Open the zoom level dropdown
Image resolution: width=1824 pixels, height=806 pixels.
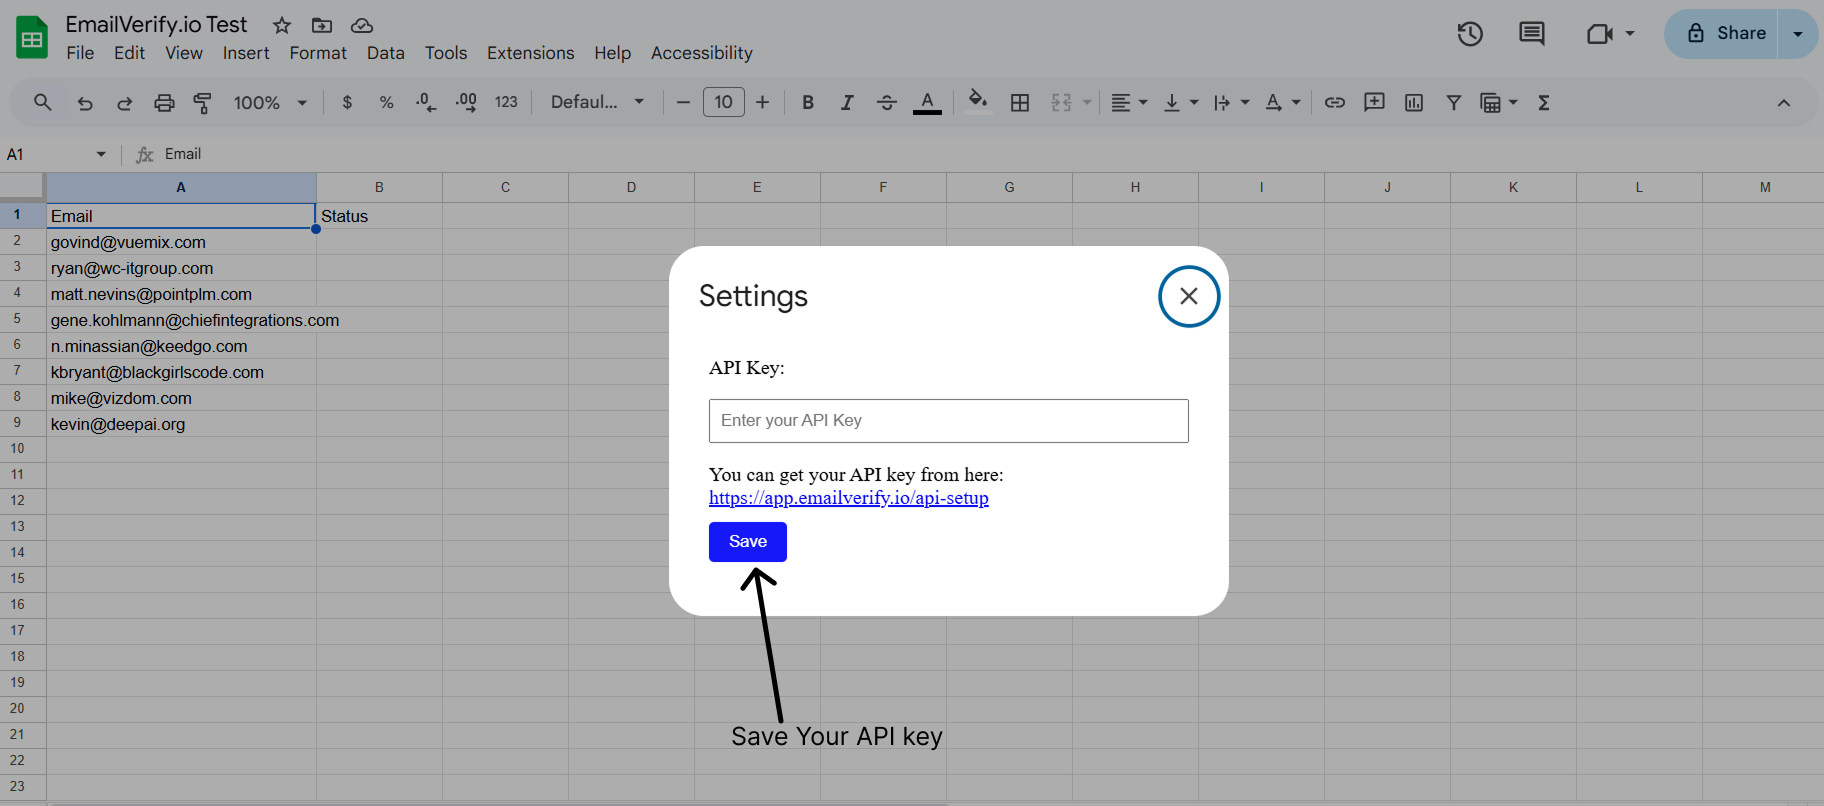(270, 102)
